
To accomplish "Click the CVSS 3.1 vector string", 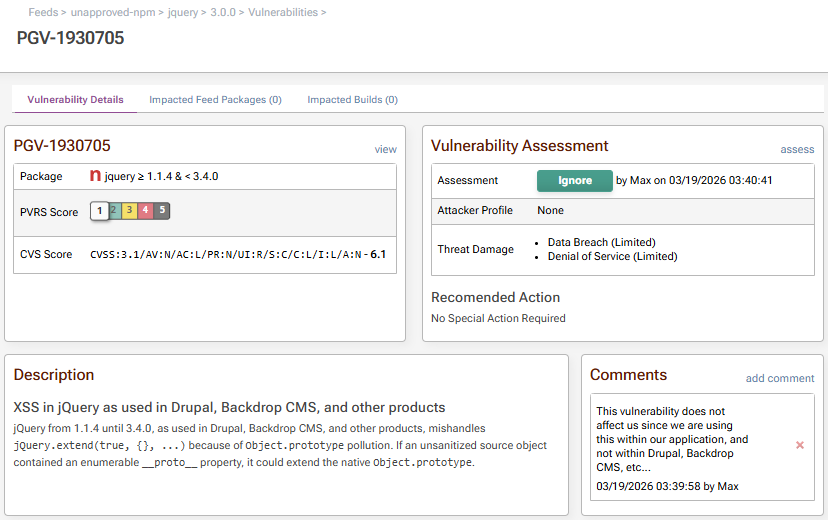I will (x=225, y=255).
